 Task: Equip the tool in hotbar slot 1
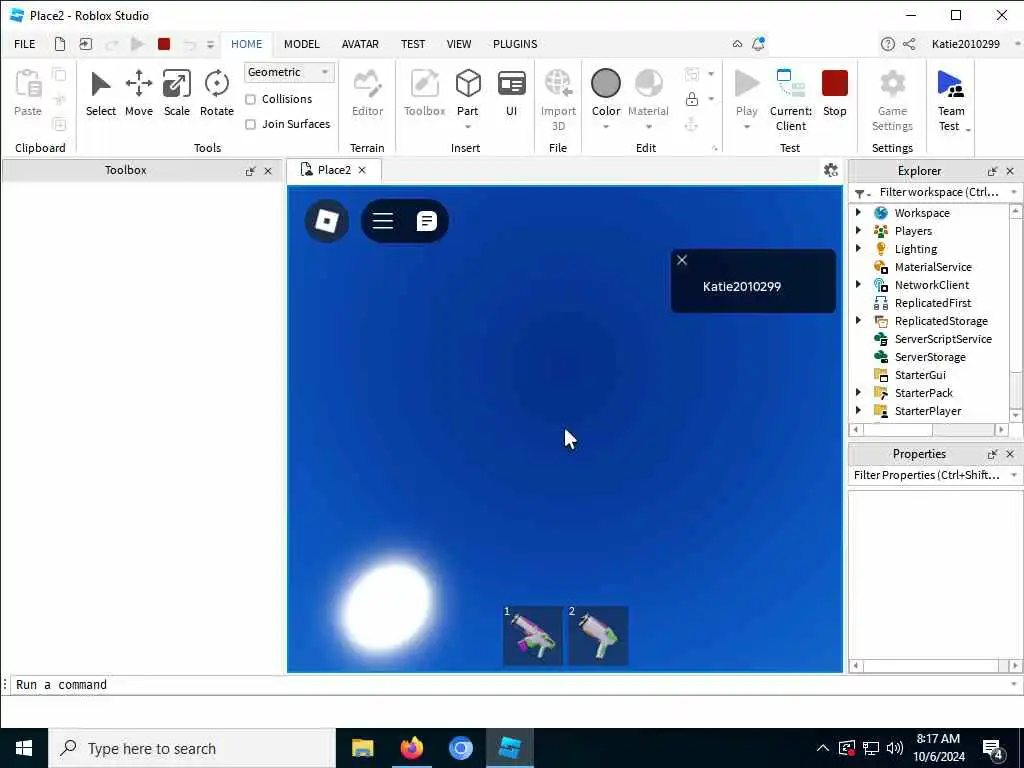[532, 635]
